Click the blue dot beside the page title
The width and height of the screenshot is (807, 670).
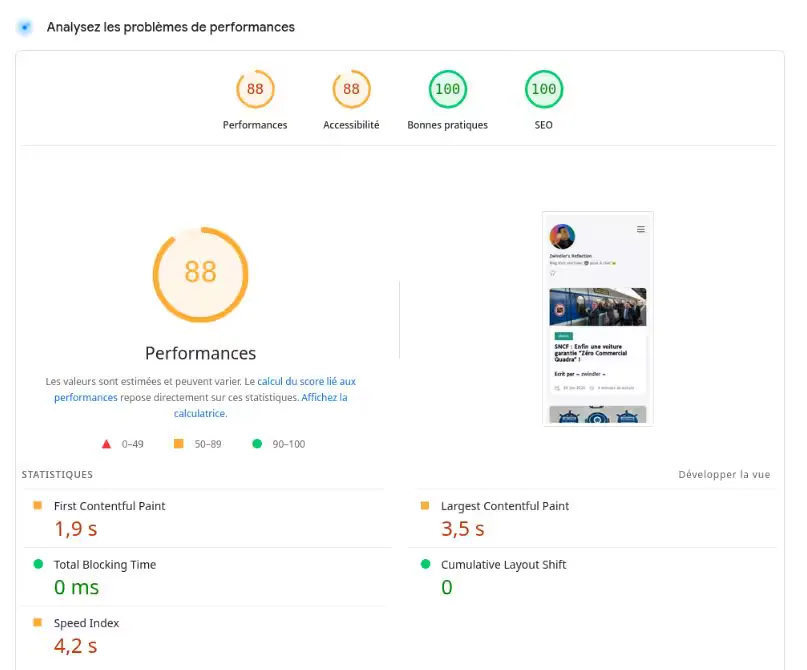coord(24,27)
